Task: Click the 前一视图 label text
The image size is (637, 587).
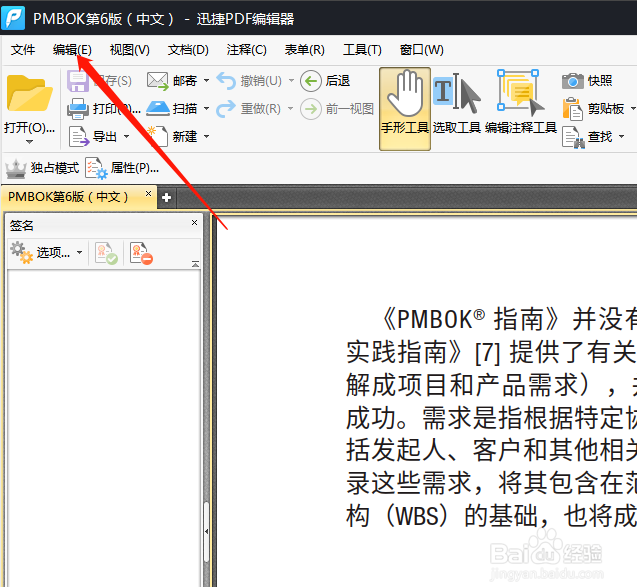Action: [350, 109]
